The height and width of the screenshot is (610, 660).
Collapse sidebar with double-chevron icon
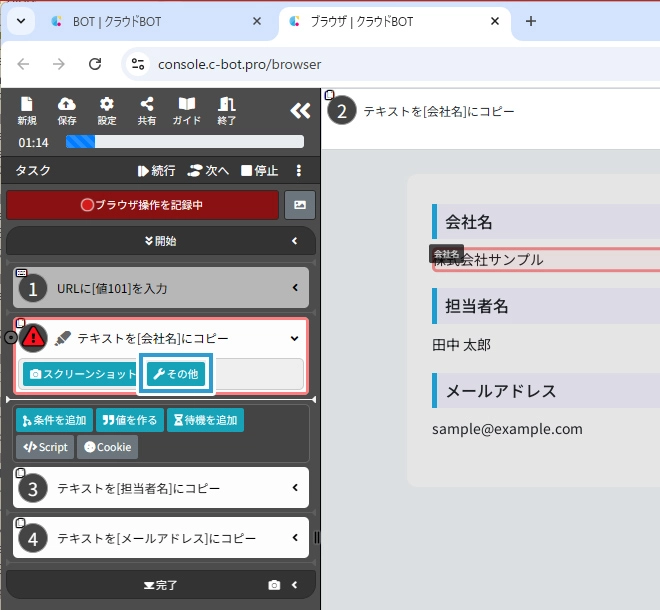(x=299, y=111)
